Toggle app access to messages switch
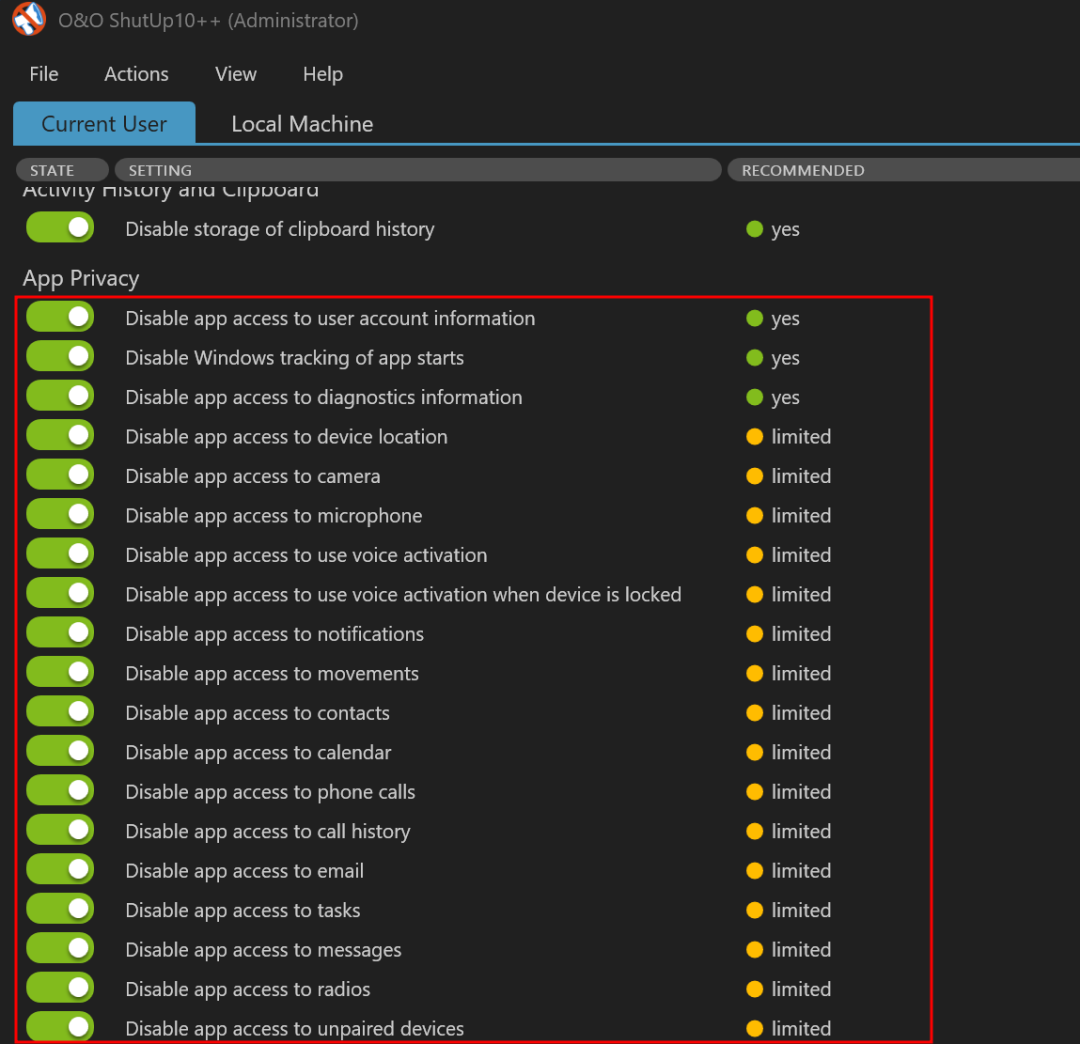Screen dimensions: 1080x1044 tap(60, 949)
